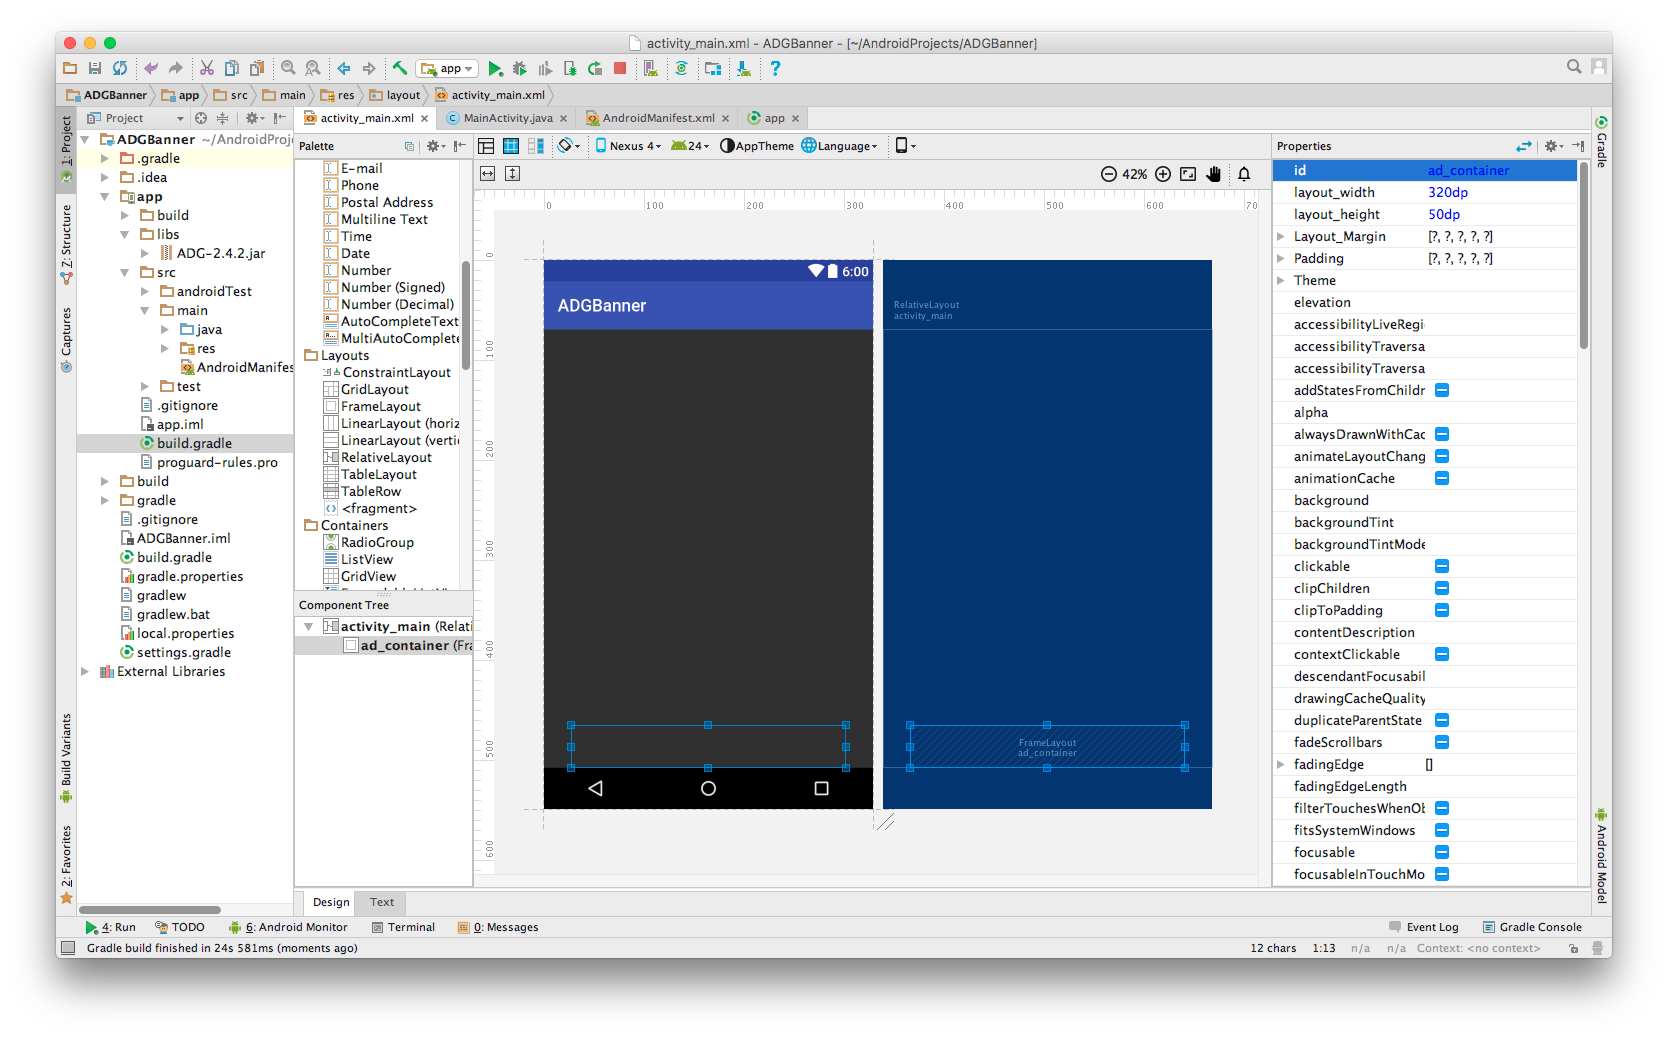Open the Nexus 4 device dropdown
Image resolution: width=1668 pixels, height=1038 pixels.
tap(629, 146)
